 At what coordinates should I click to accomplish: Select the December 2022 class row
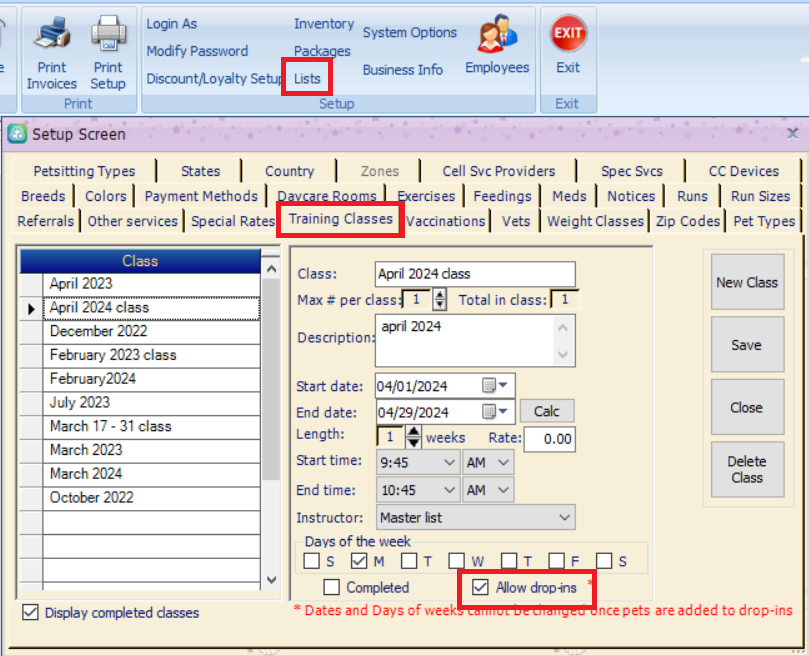(x=152, y=331)
